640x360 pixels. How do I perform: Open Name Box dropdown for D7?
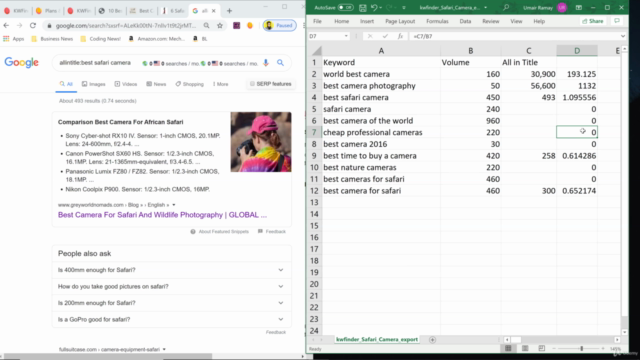[x=346, y=36]
